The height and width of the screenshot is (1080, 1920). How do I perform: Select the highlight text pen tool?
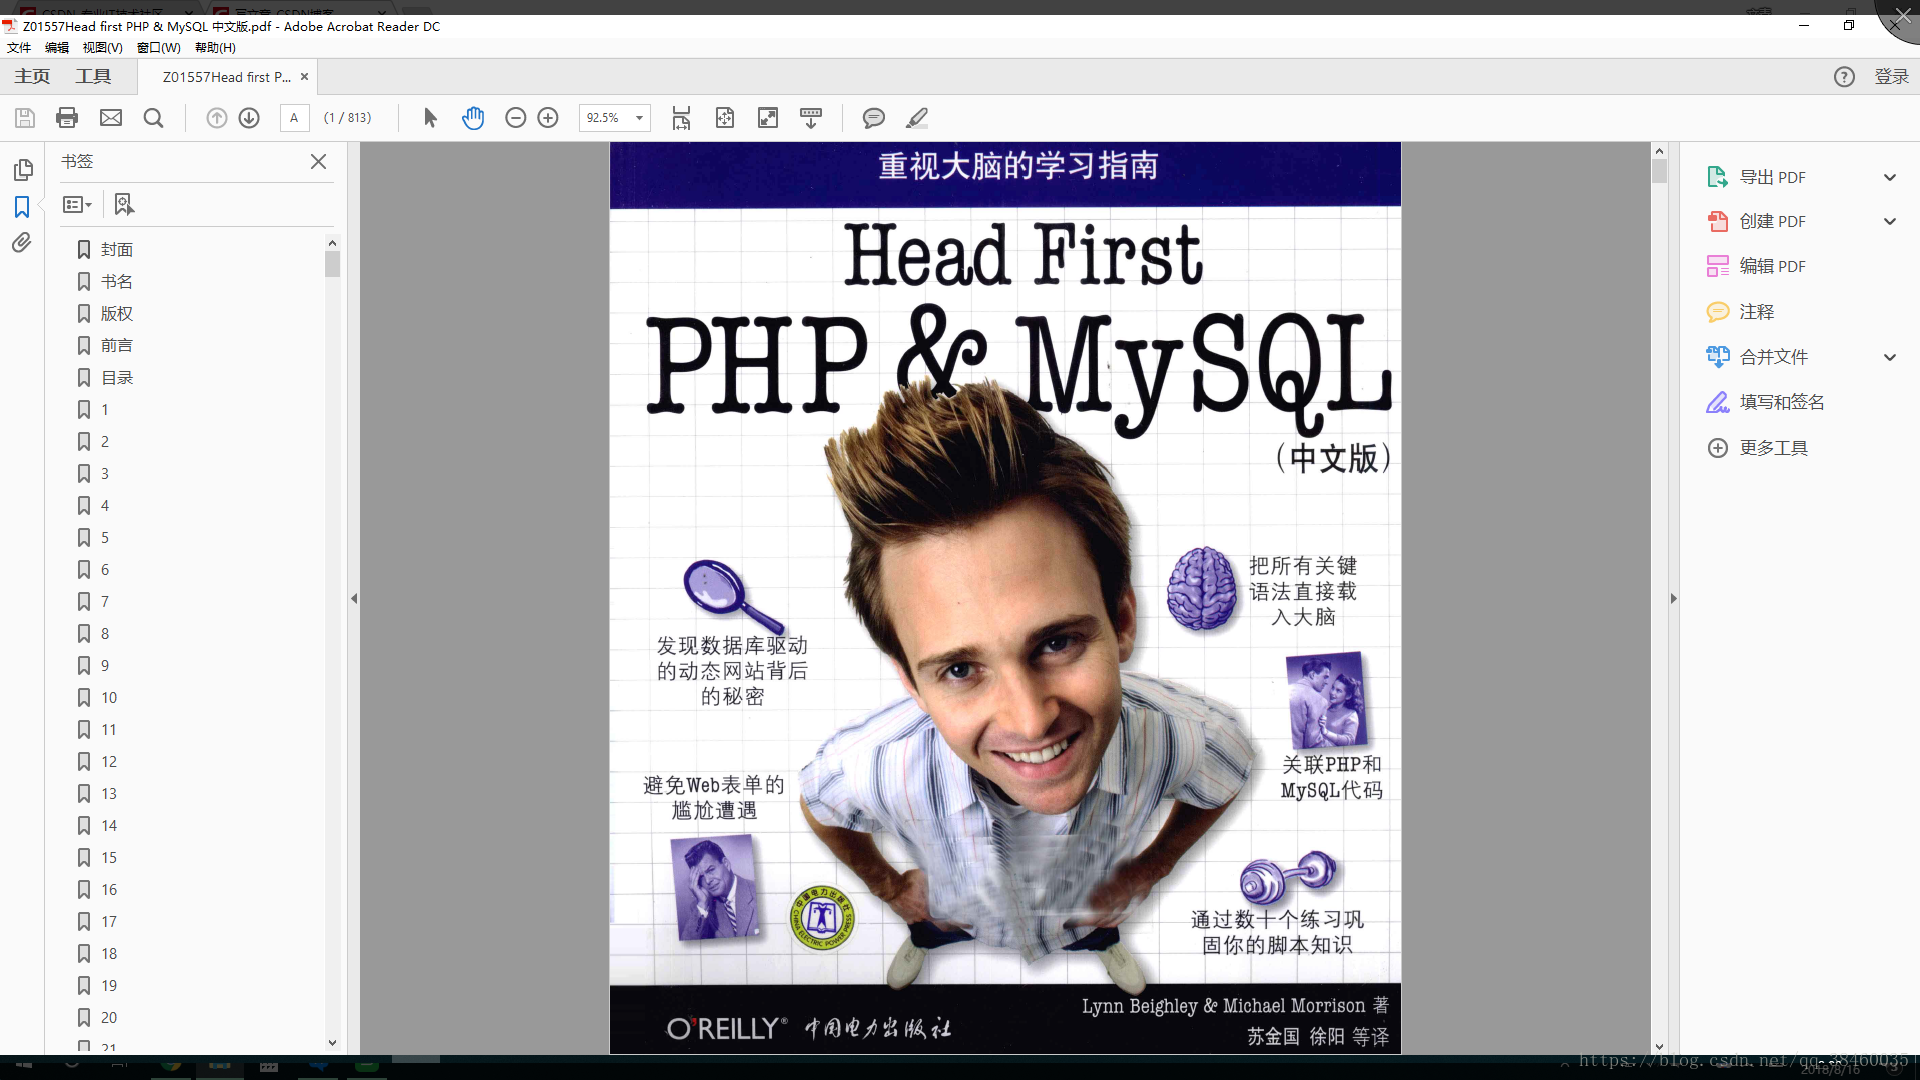point(917,118)
